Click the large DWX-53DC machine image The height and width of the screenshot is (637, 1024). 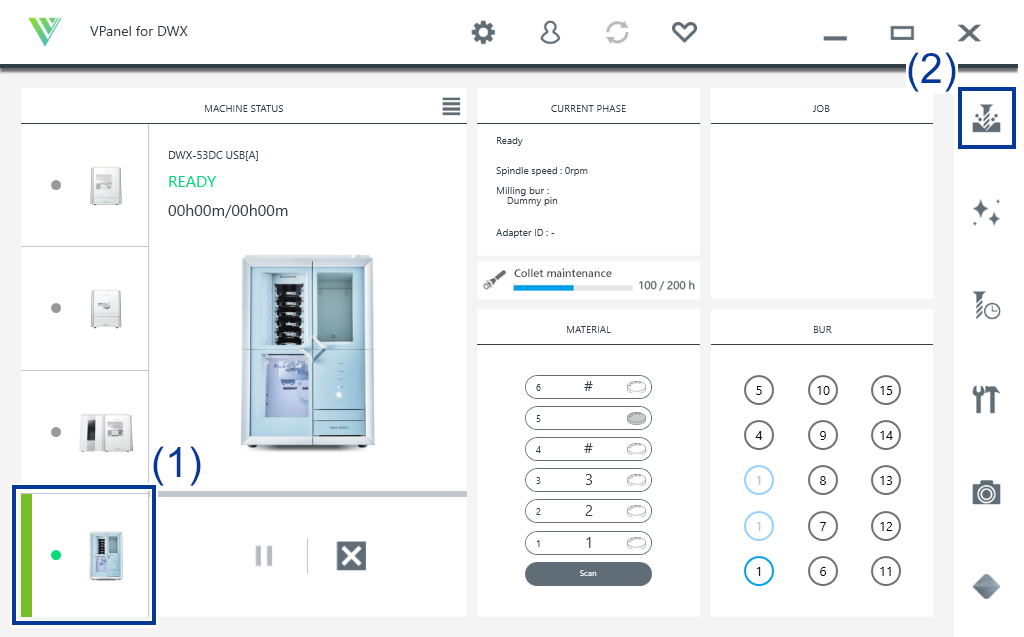tap(308, 351)
